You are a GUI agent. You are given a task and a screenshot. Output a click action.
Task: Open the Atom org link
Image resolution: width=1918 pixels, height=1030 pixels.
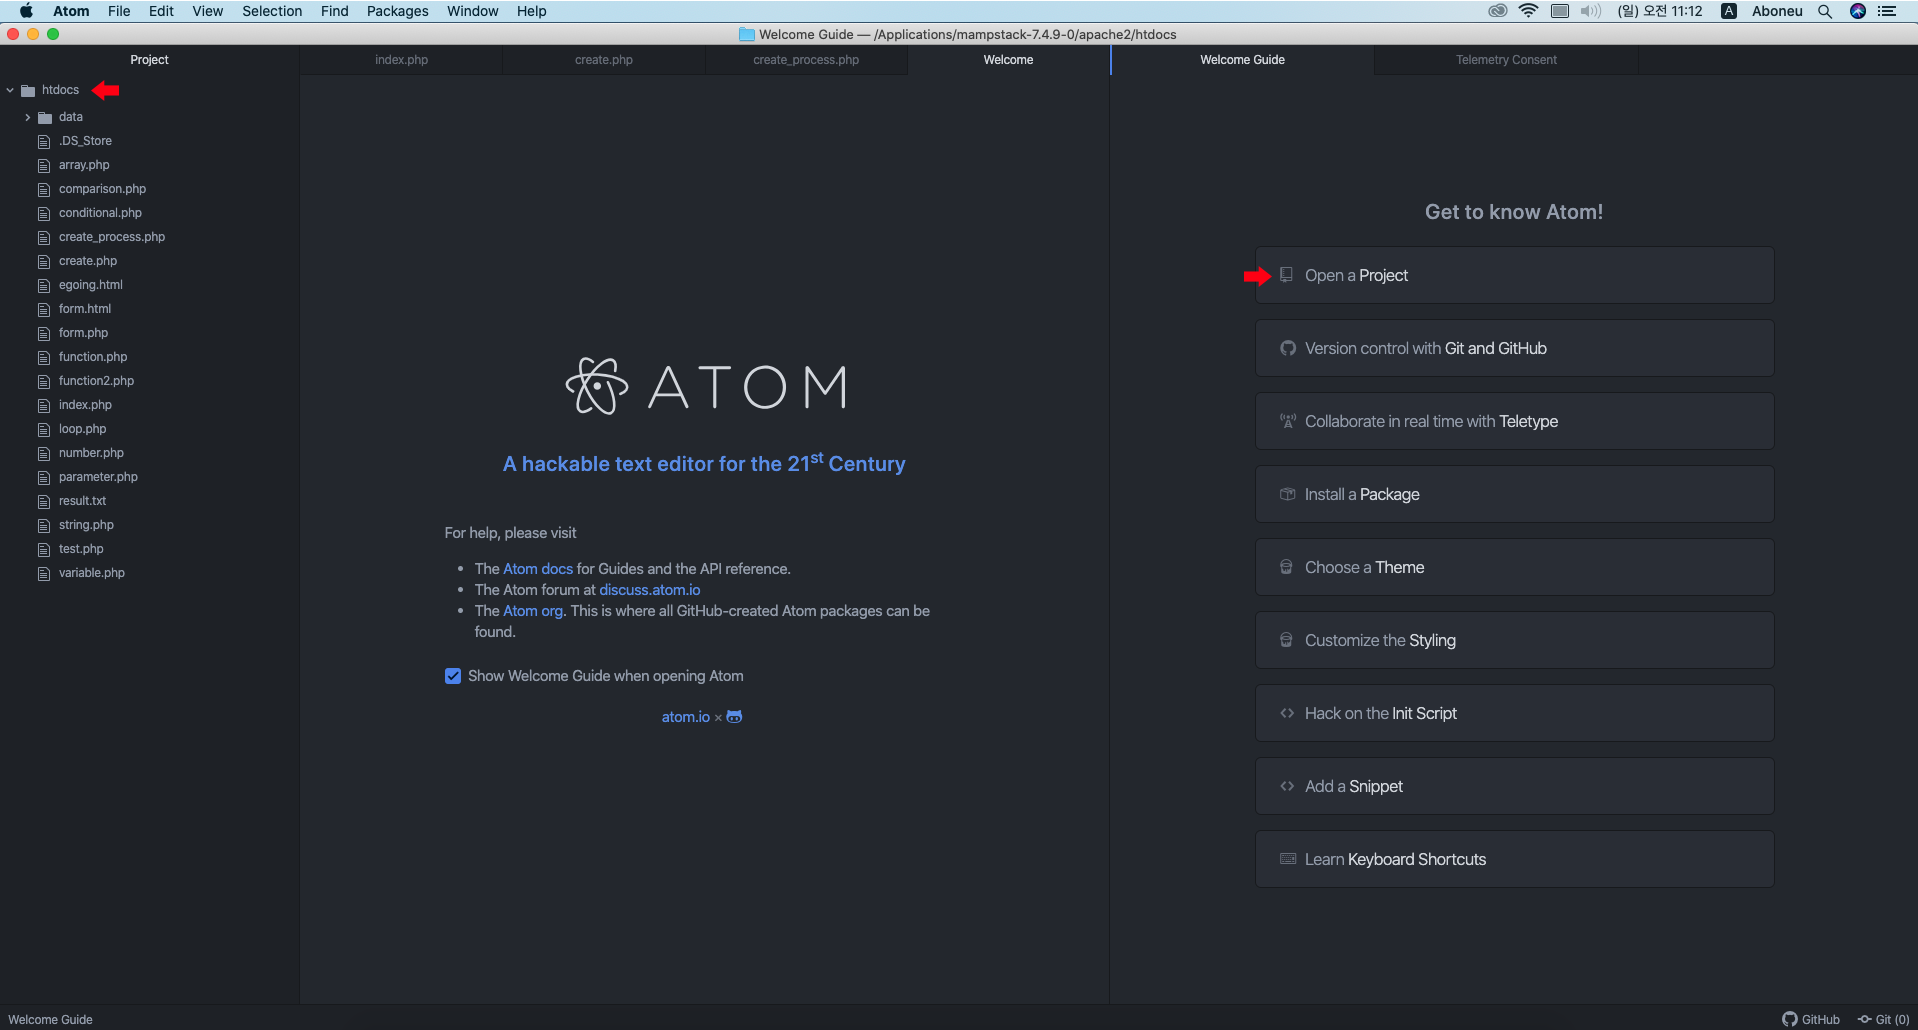point(533,611)
